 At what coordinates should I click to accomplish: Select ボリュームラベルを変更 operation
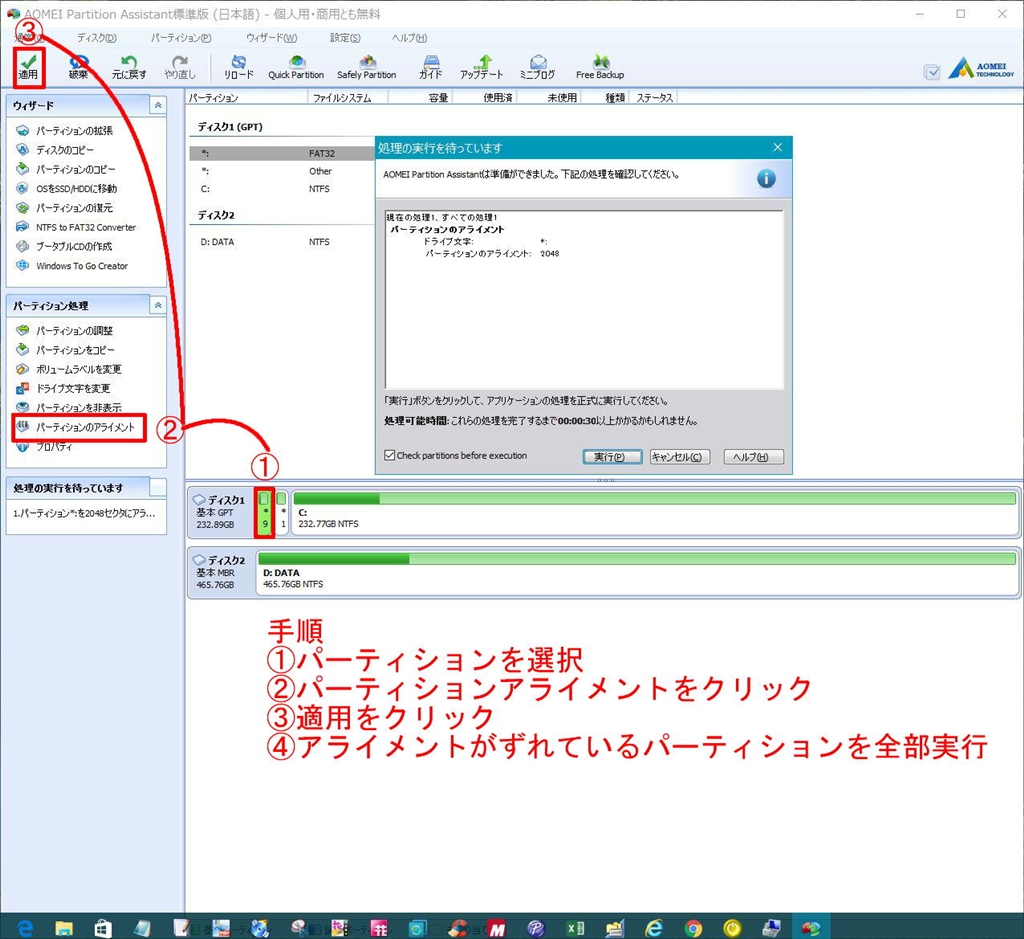pyautogui.click(x=69, y=369)
